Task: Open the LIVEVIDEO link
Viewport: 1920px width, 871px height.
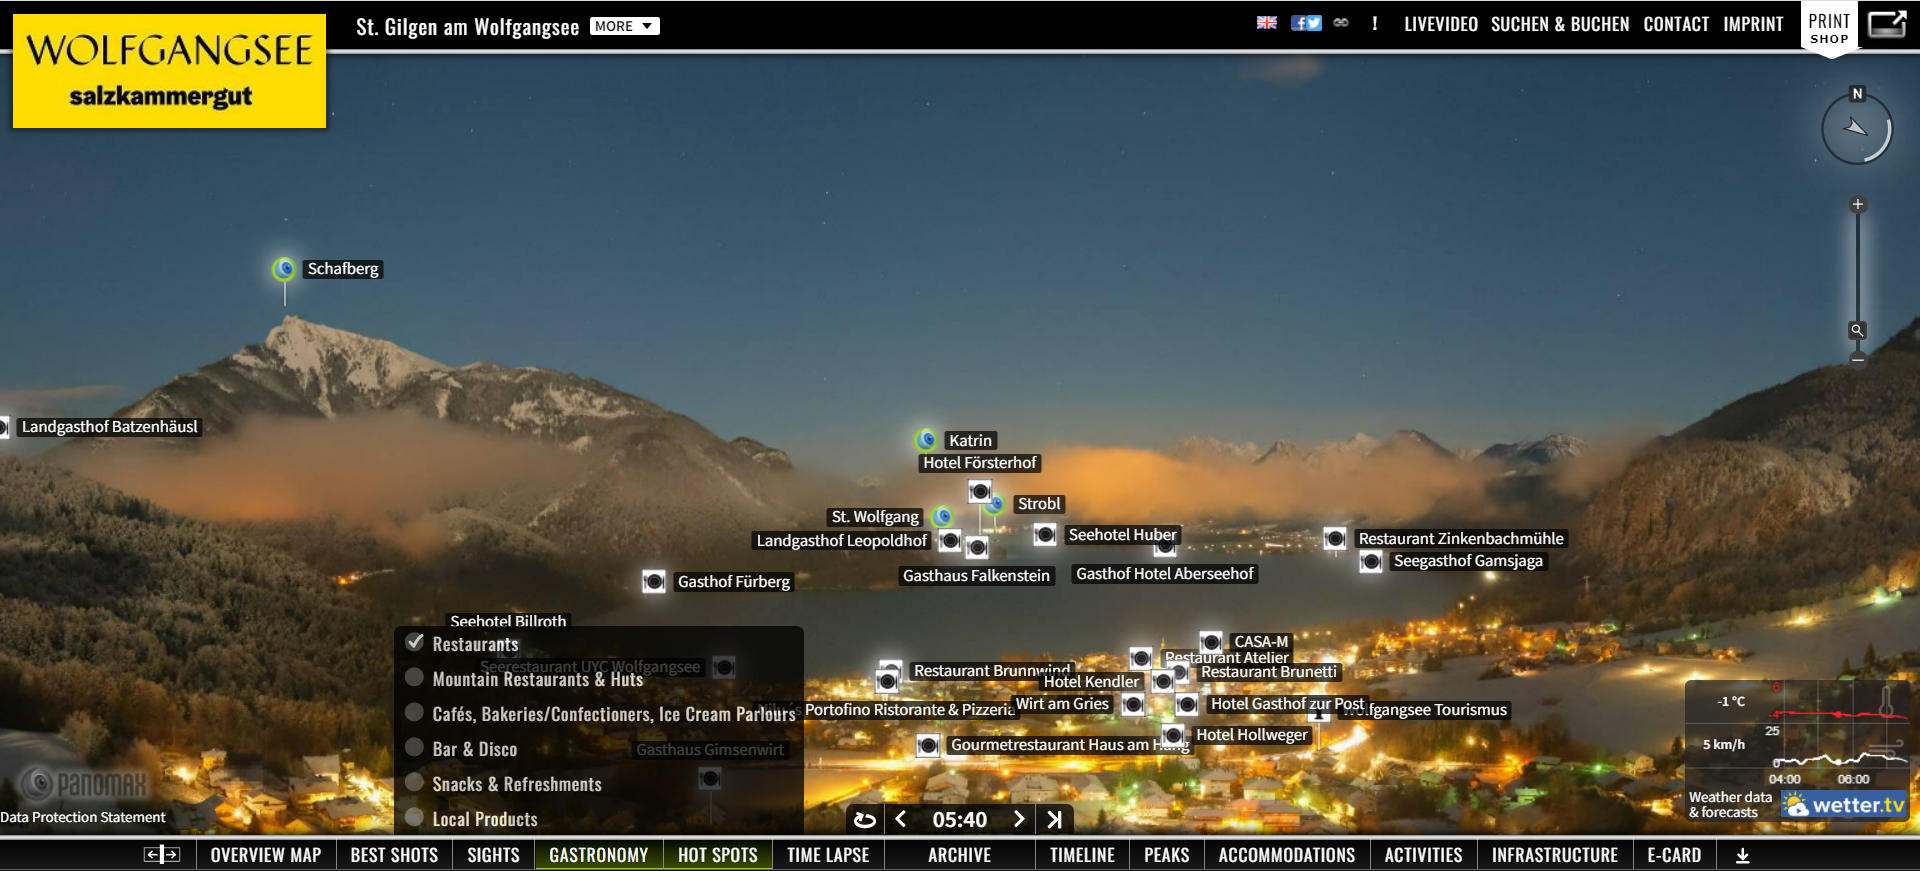Action: [1441, 24]
